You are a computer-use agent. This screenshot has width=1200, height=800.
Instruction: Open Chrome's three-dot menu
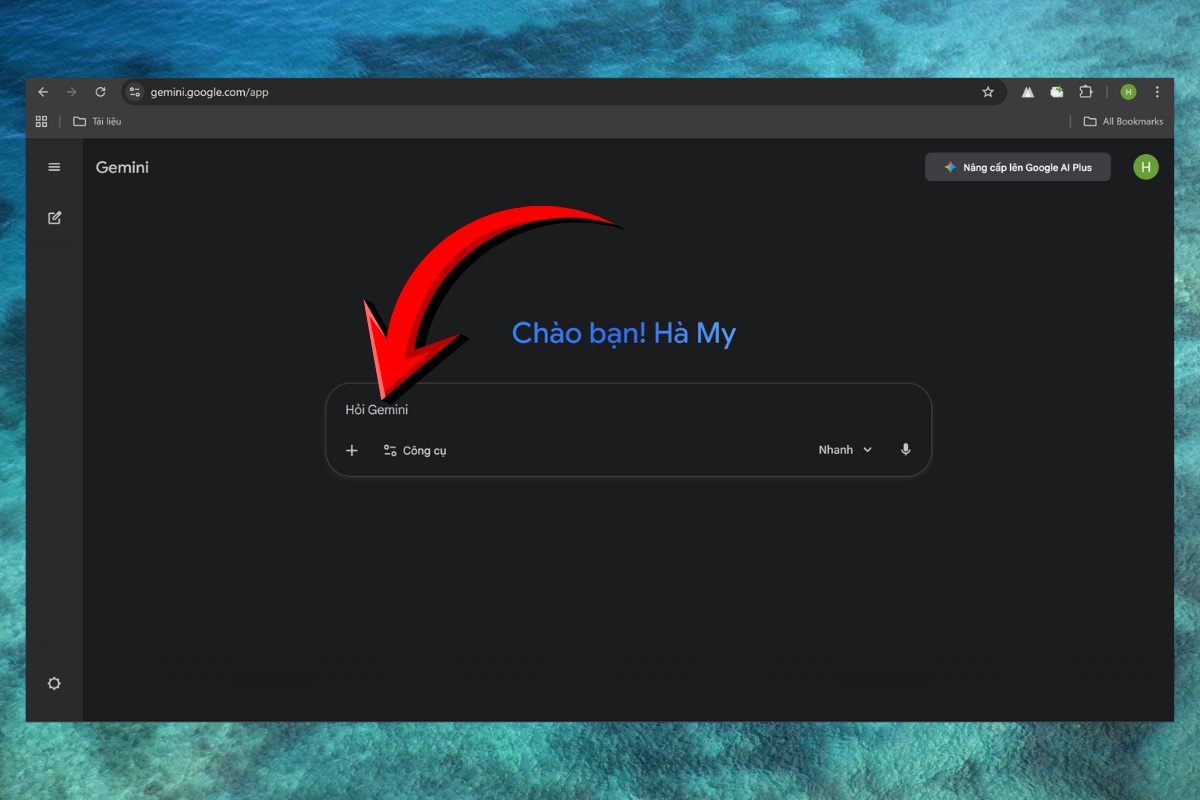click(x=1158, y=92)
